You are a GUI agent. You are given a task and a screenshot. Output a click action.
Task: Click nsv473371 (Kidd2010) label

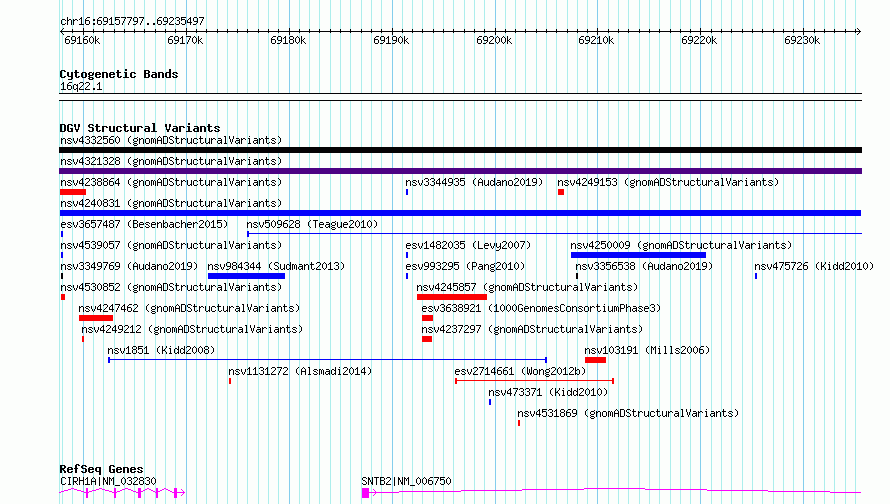548,392
